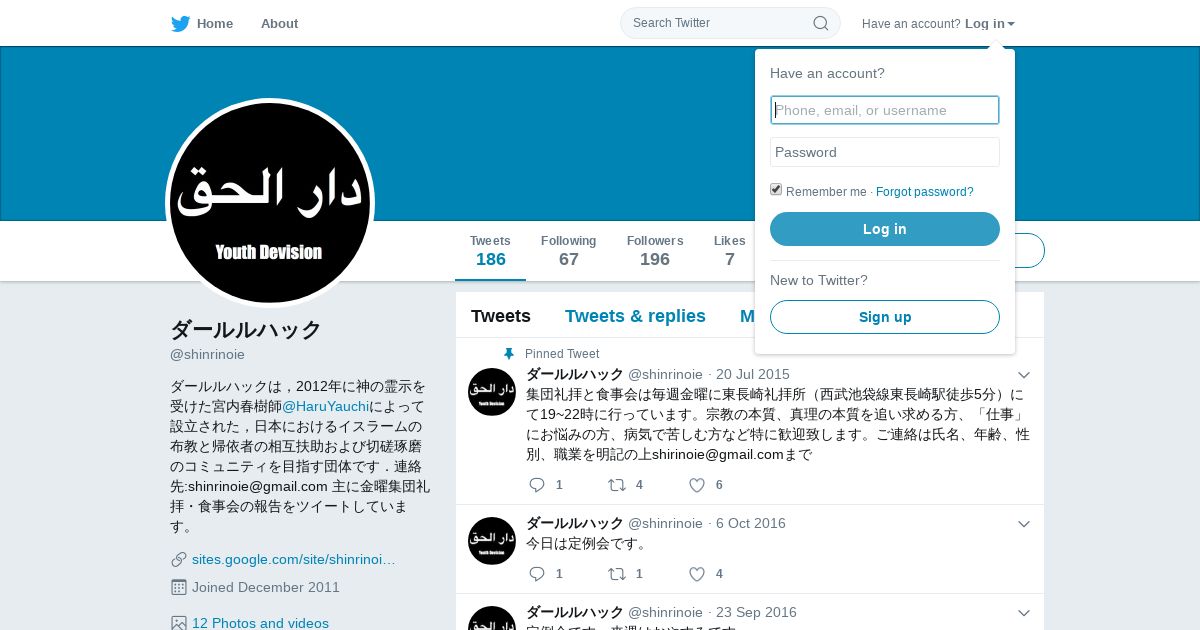This screenshot has height=630, width=1200.
Task: Focus the Password input field
Action: (x=885, y=152)
